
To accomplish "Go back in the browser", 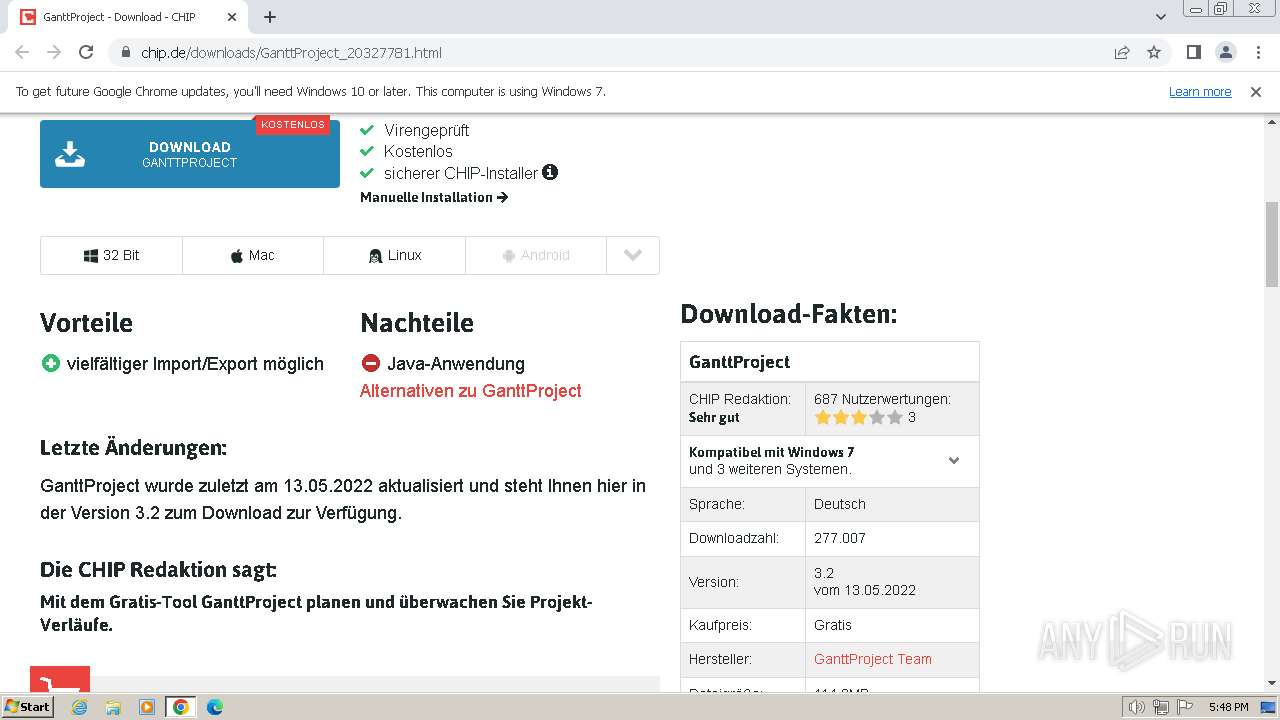I will coord(22,52).
